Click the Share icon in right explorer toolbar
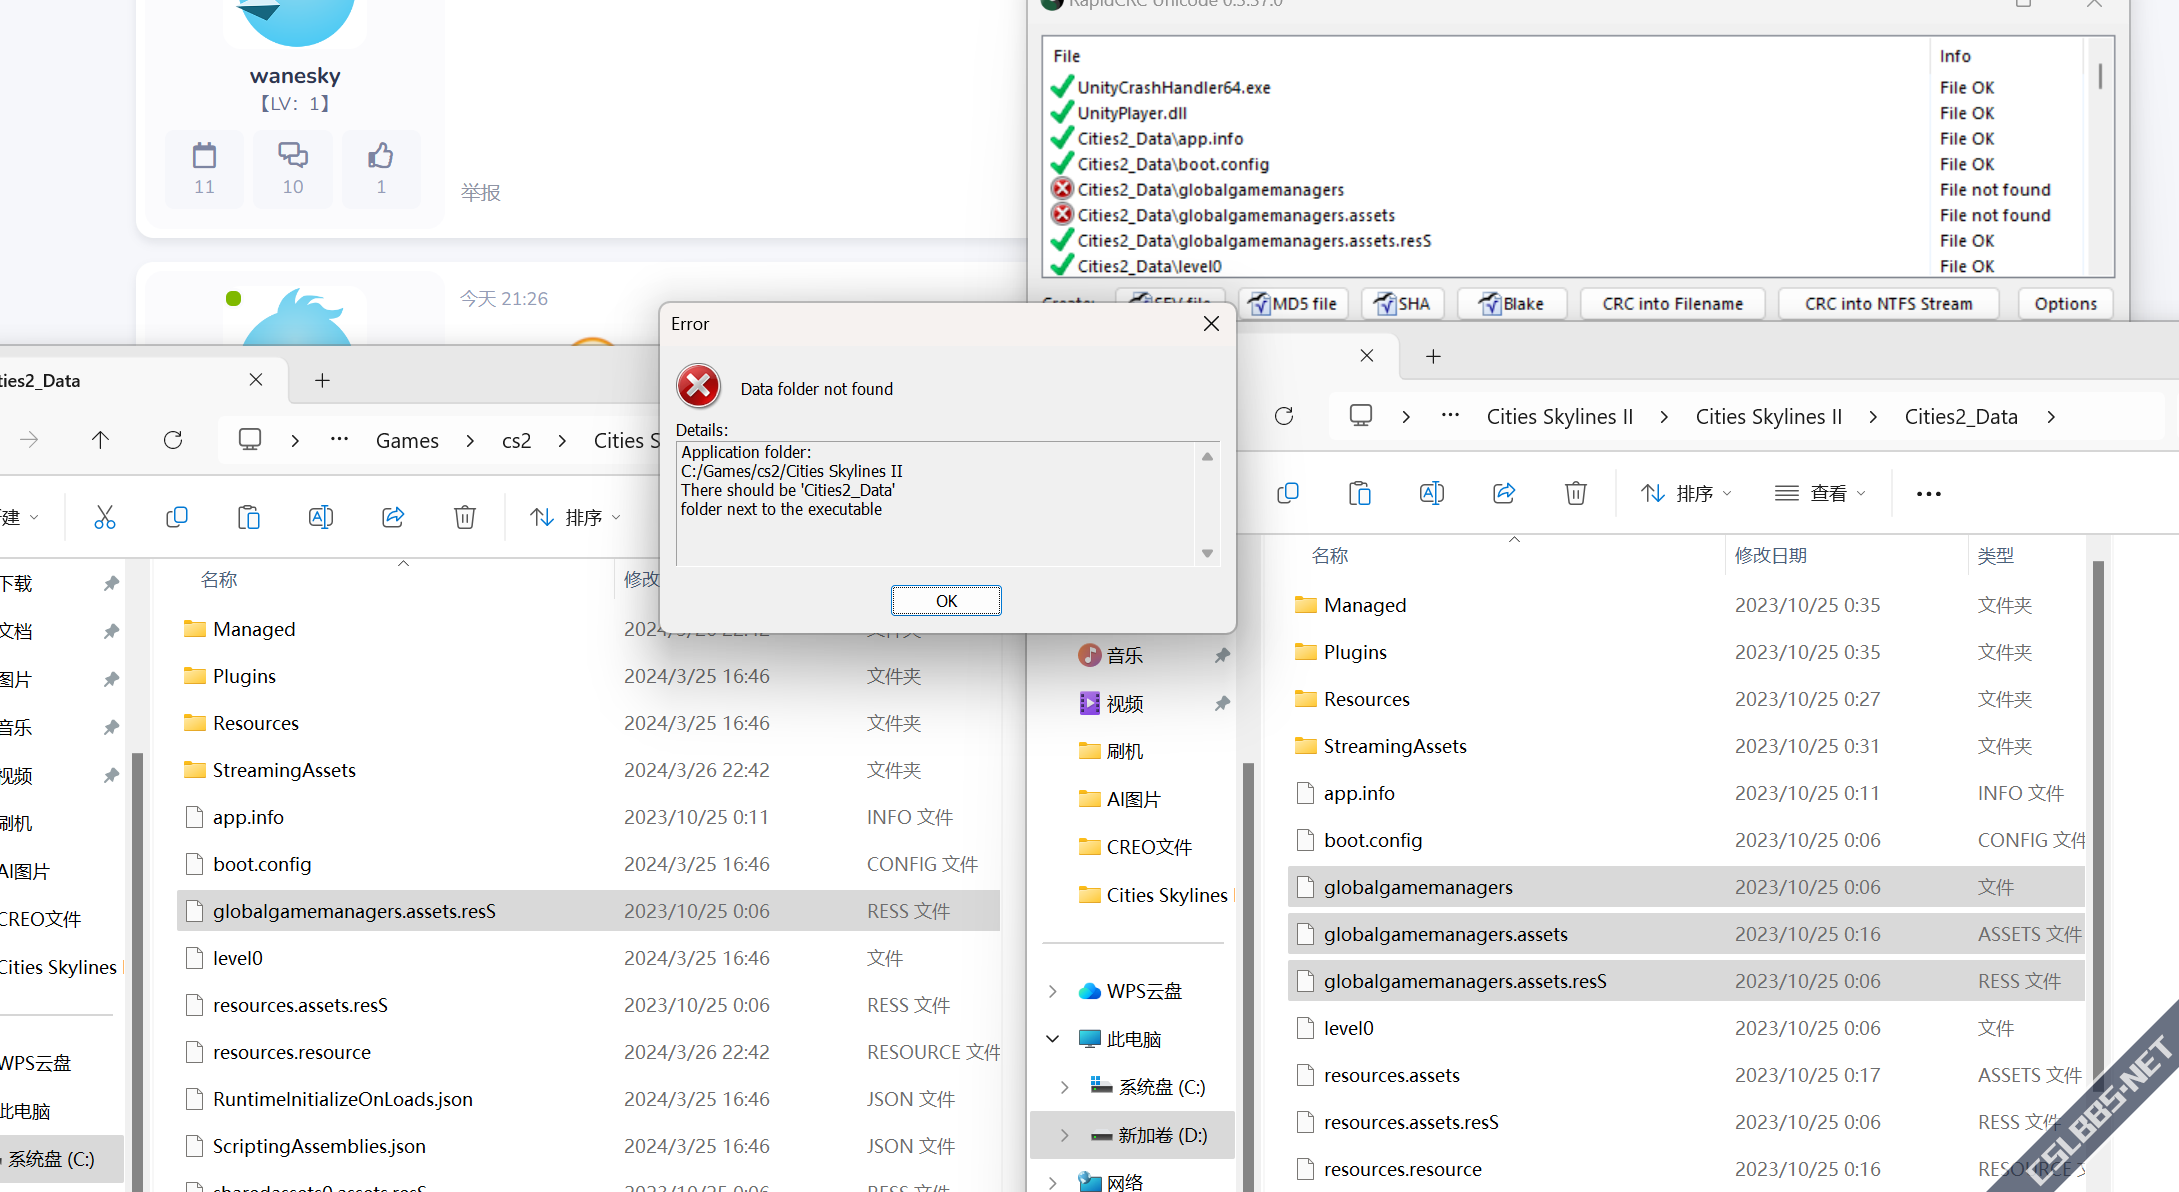 [x=1503, y=493]
